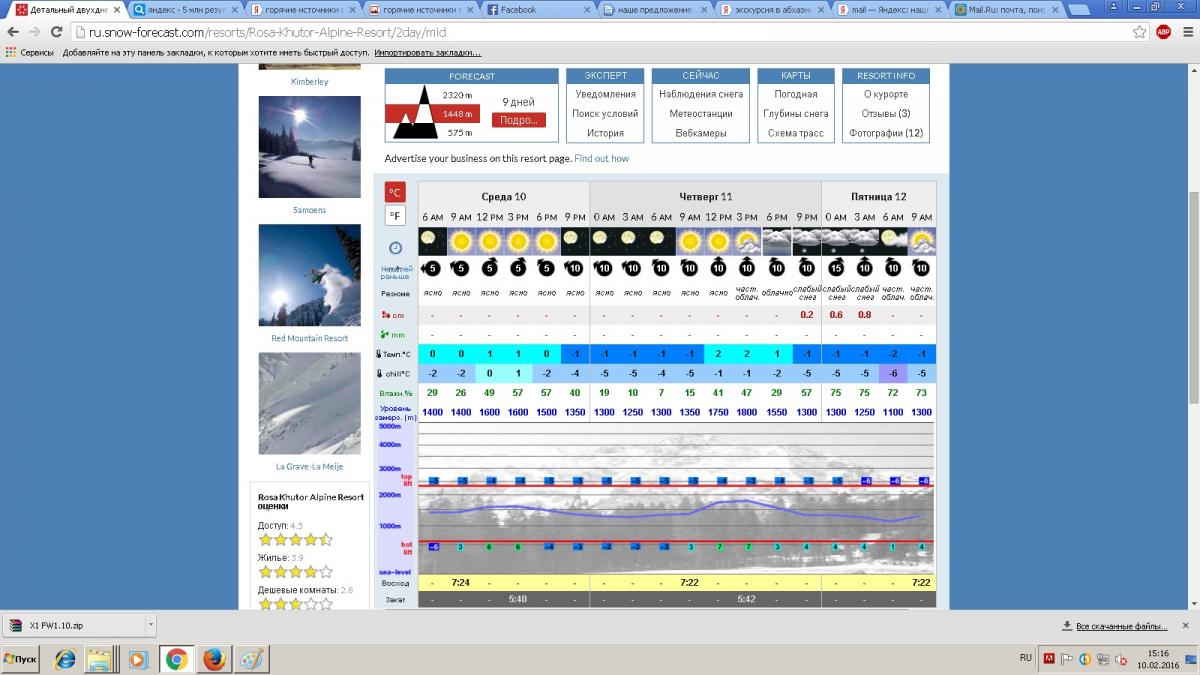This screenshot has height=675, width=1200.
Task: Open the Пуск start button
Action: [x=20, y=659]
